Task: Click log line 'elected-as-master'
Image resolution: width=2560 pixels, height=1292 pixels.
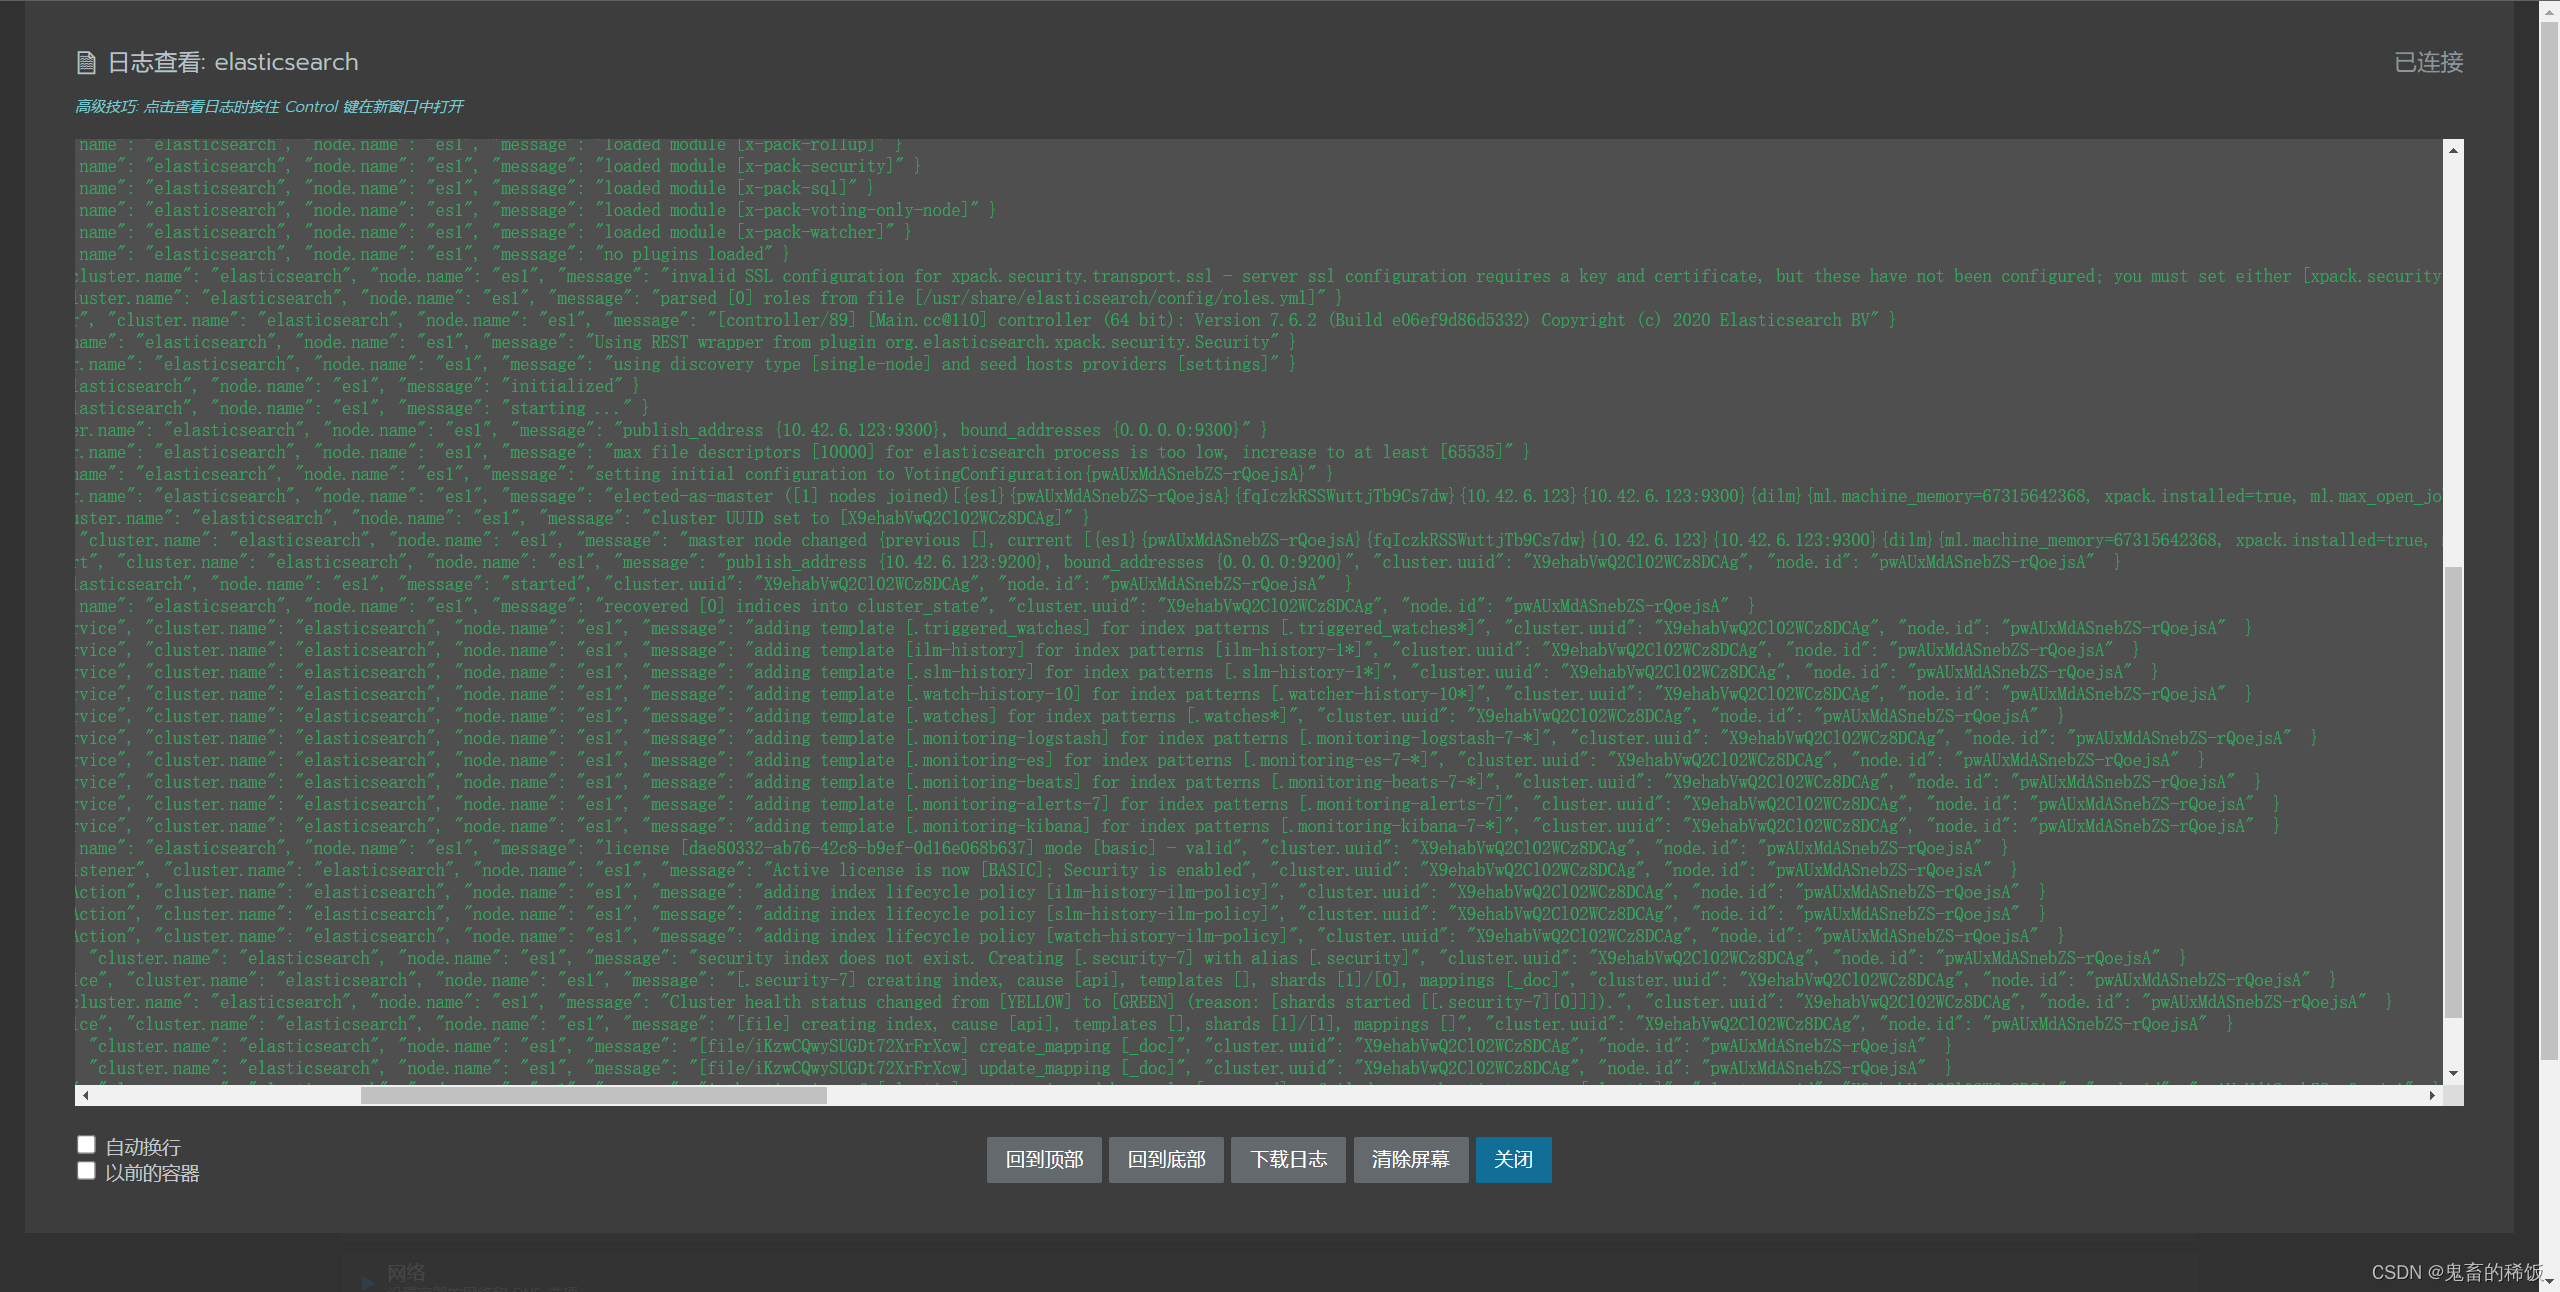Action: [x=1259, y=496]
